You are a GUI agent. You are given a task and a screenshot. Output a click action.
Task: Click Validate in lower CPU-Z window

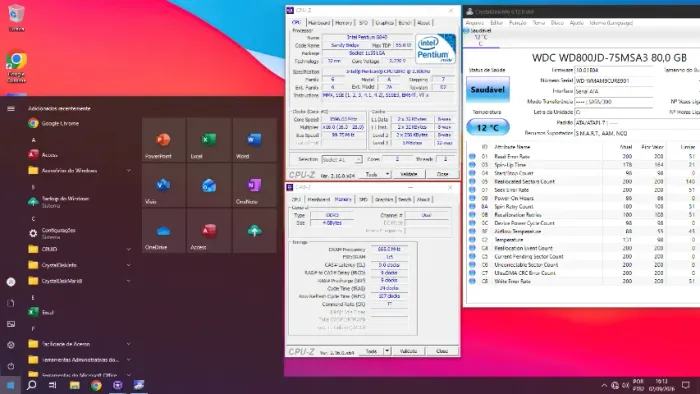[408, 351]
